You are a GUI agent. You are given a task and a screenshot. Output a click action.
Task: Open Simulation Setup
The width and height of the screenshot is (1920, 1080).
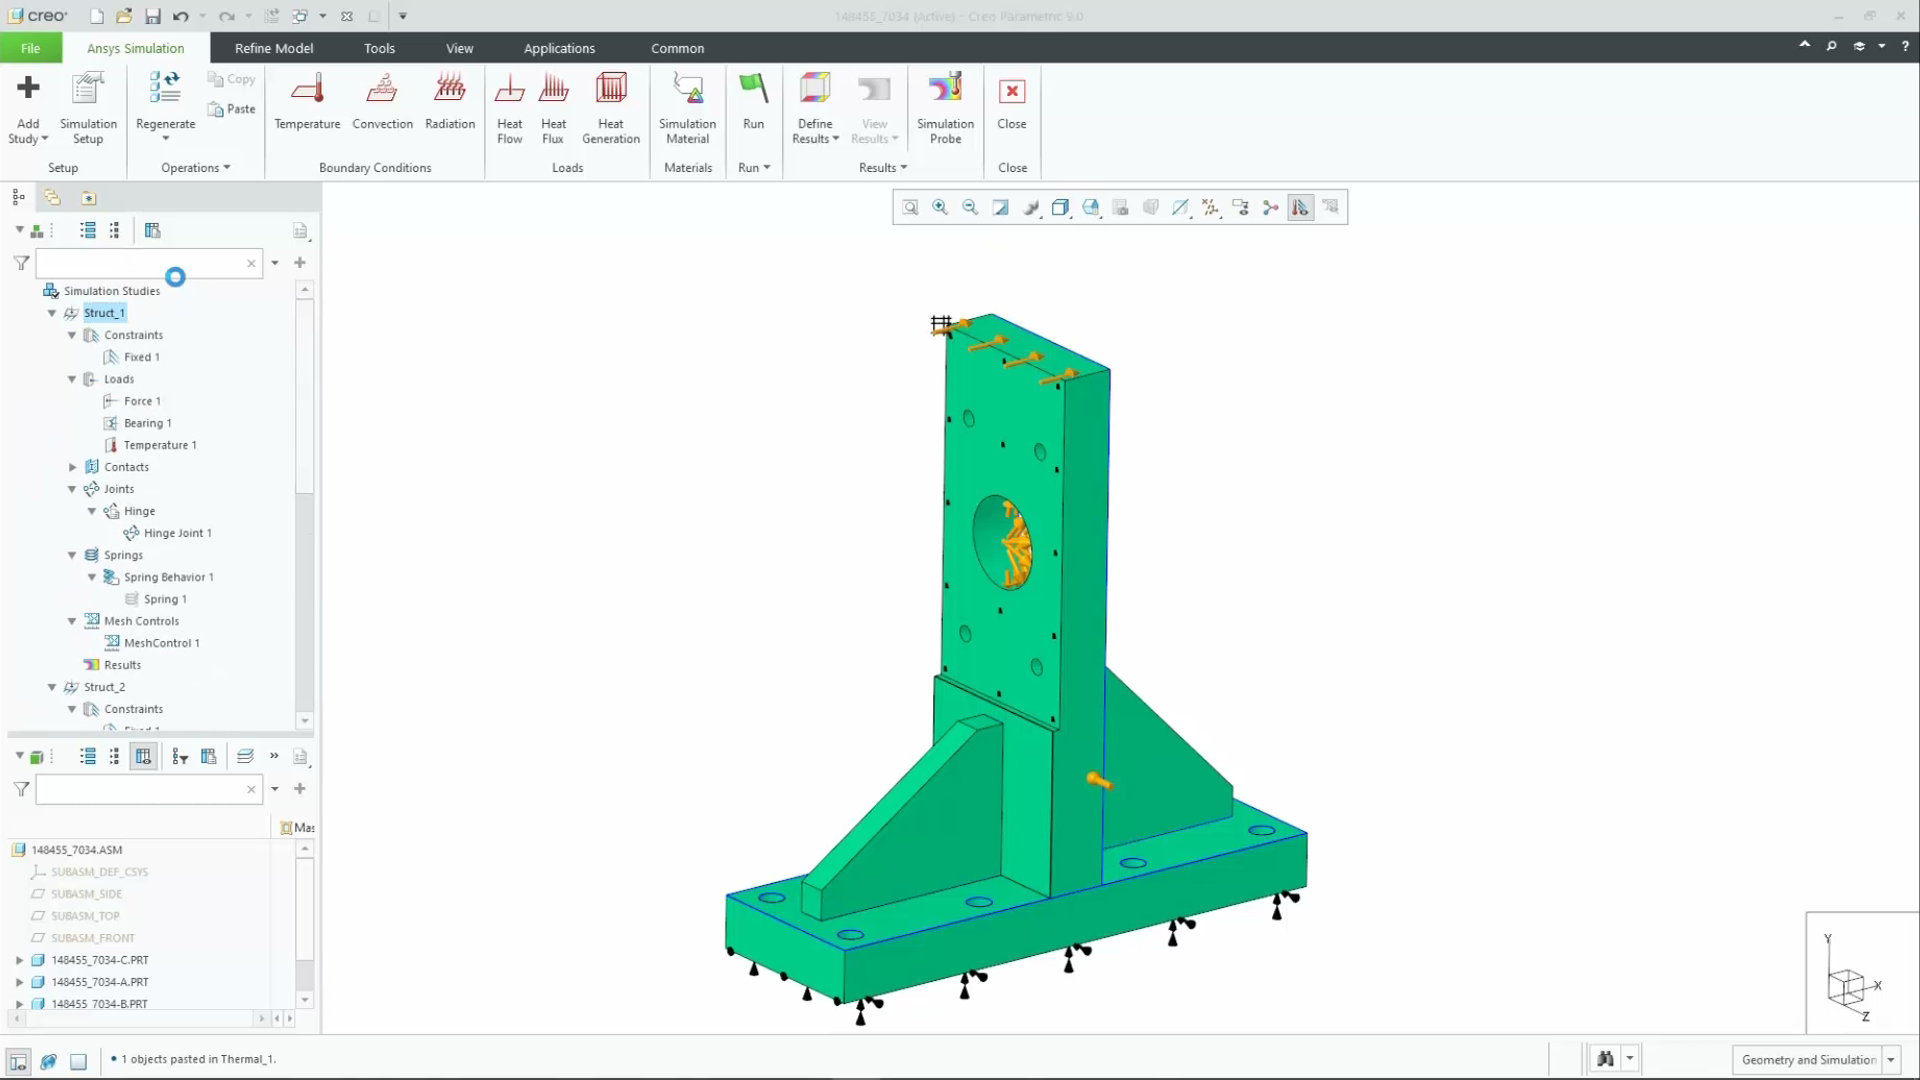pos(88,108)
